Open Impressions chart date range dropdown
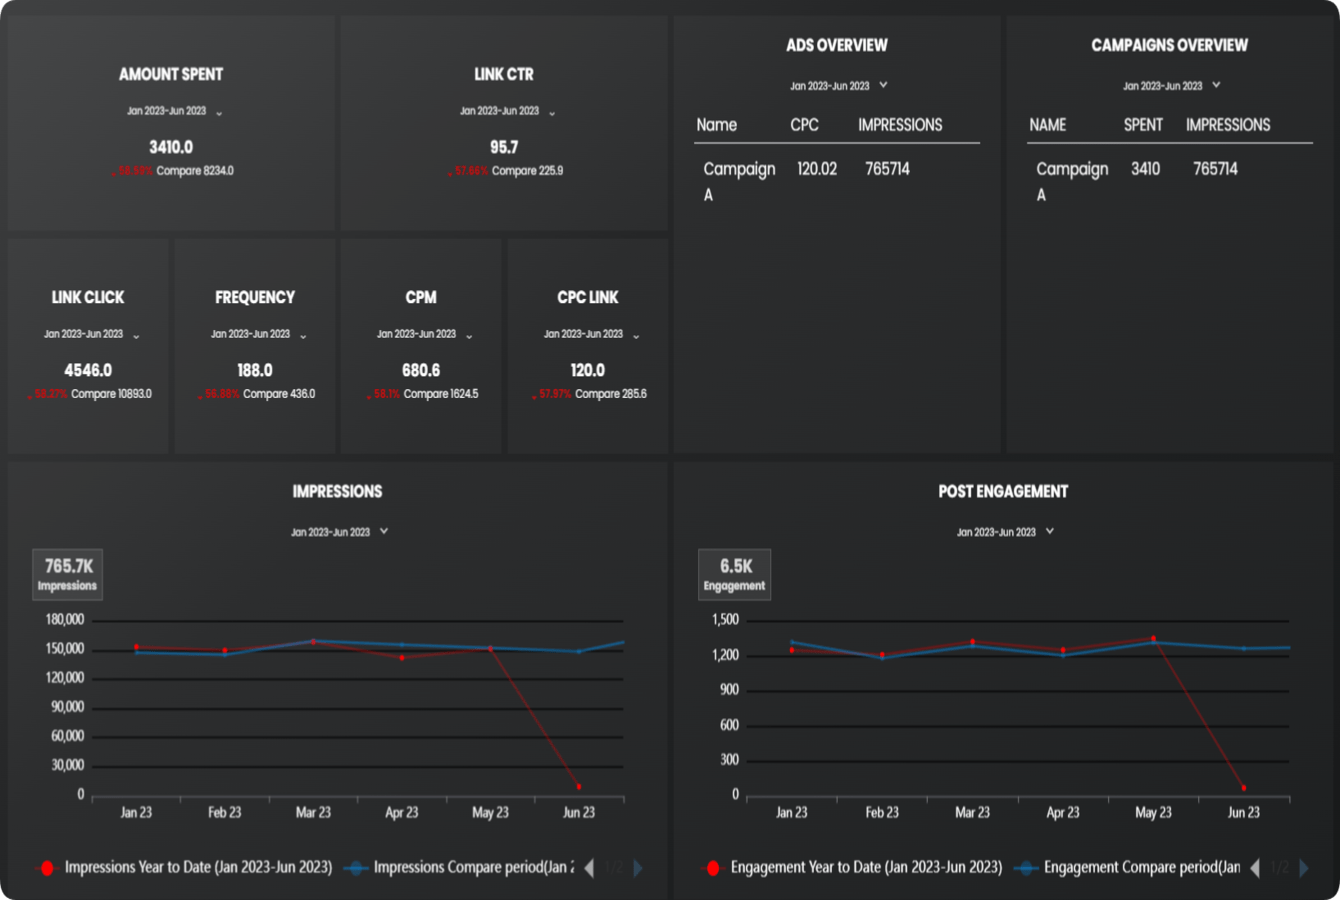1340x900 pixels. click(340, 532)
